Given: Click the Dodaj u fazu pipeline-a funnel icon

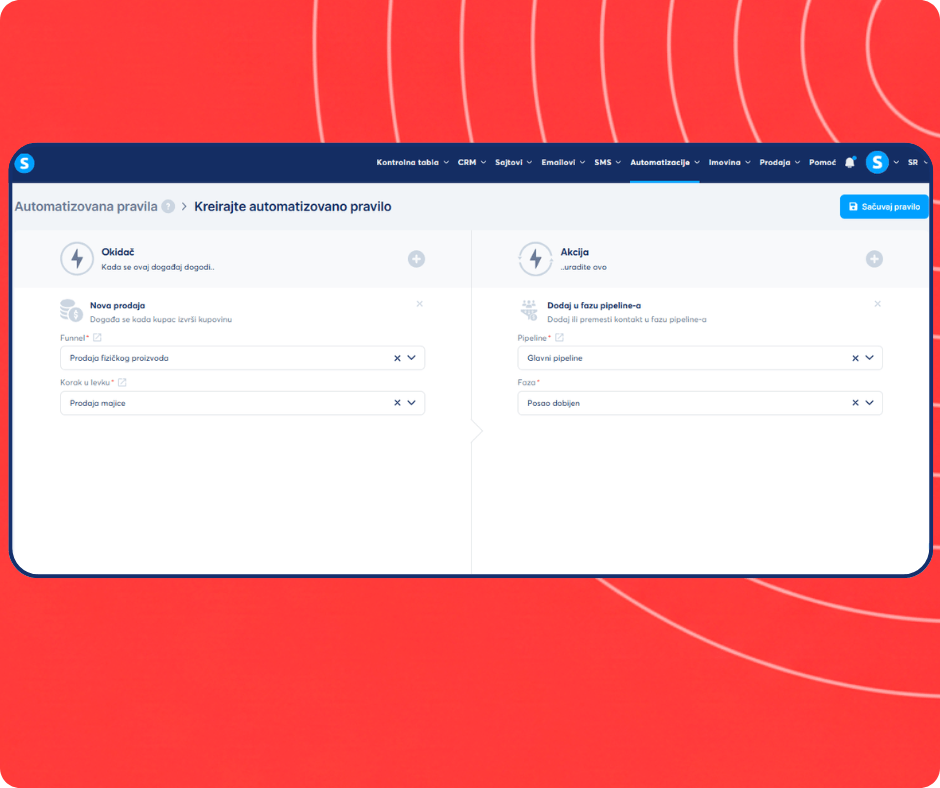Looking at the screenshot, I should (529, 310).
